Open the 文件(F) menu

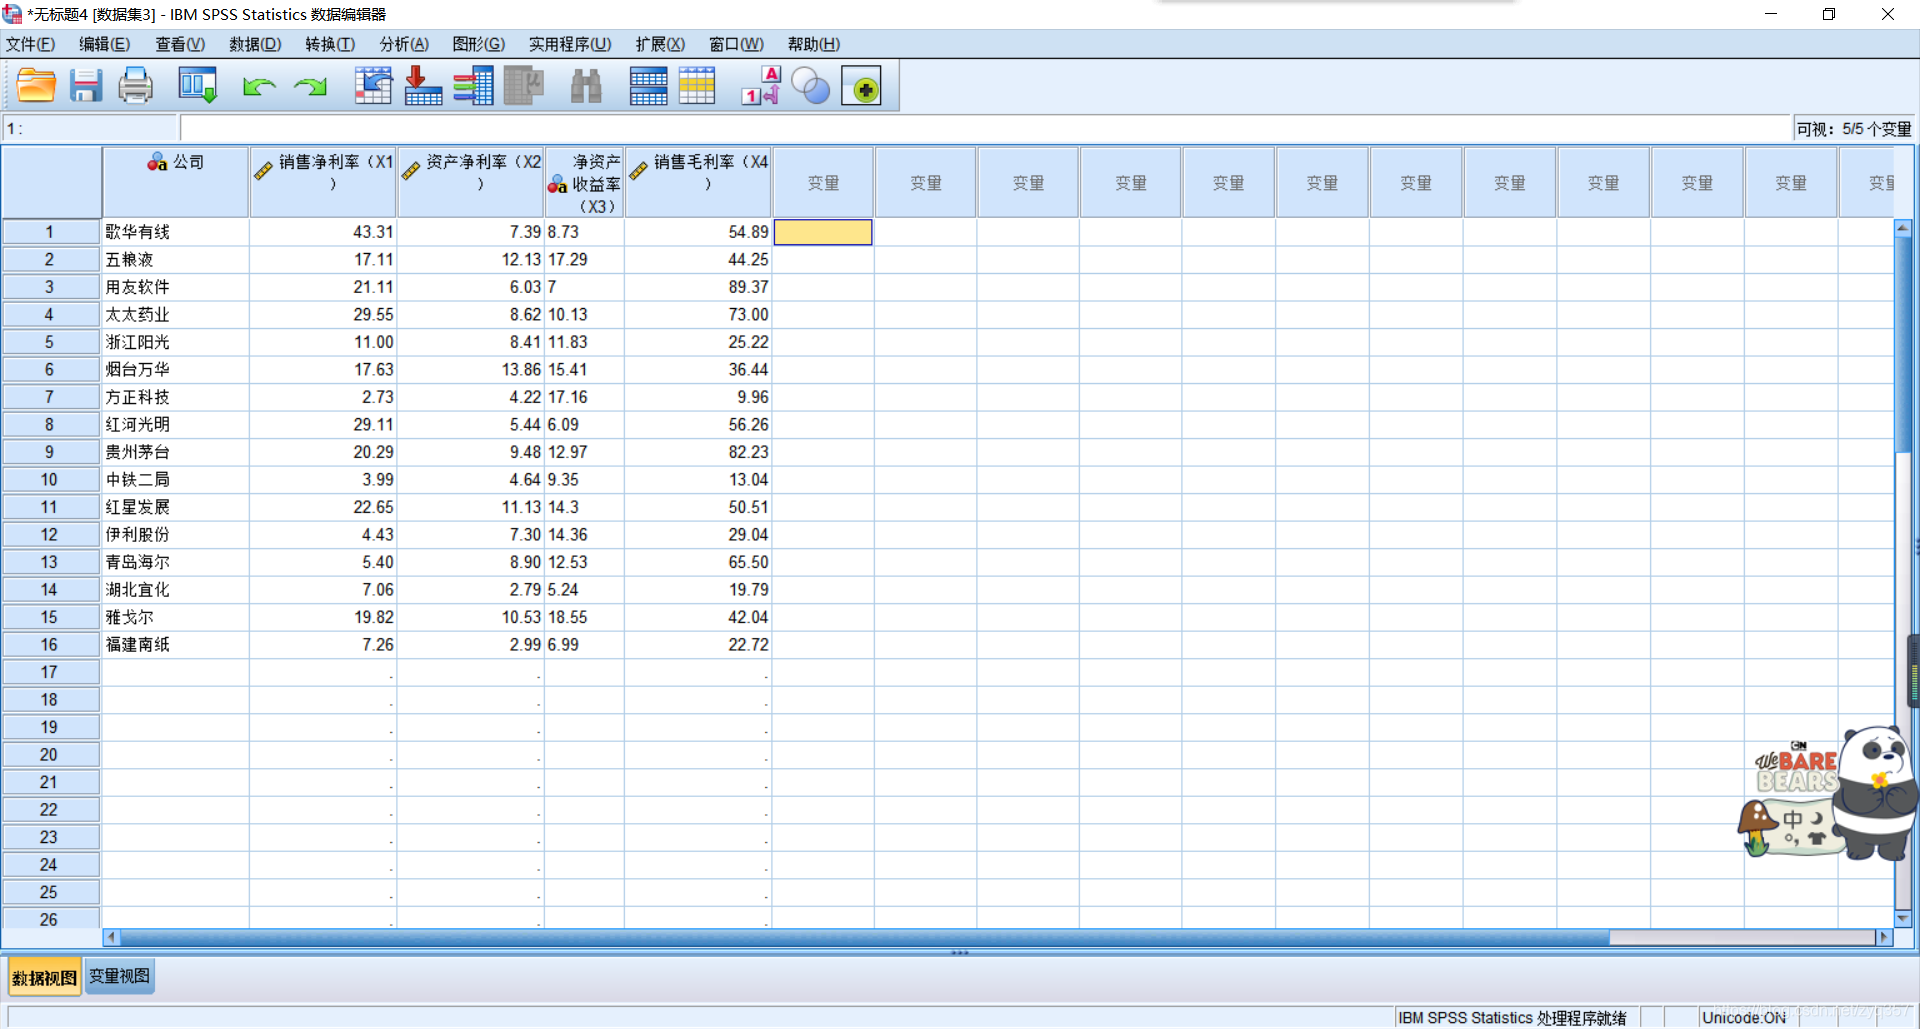31,44
